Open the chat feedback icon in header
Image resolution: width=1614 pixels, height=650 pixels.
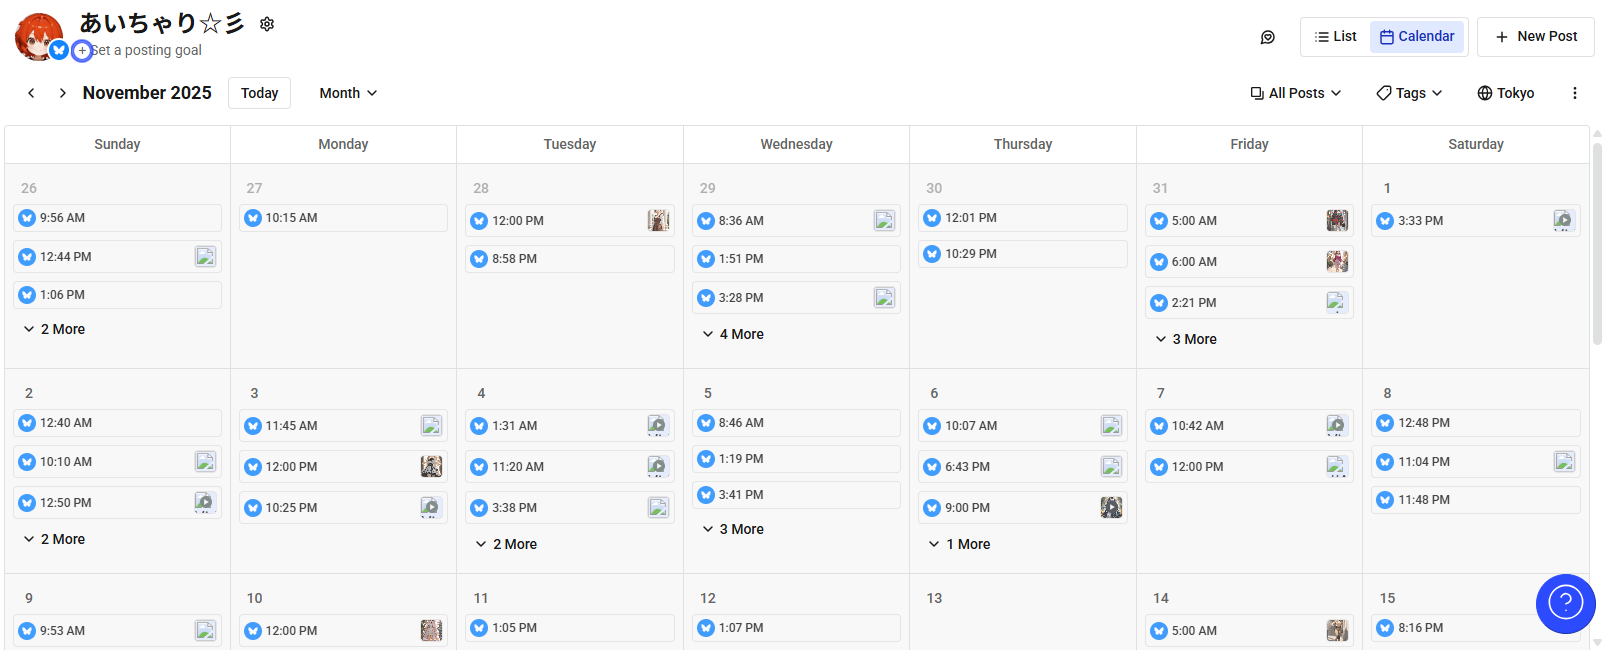pyautogui.click(x=1267, y=37)
